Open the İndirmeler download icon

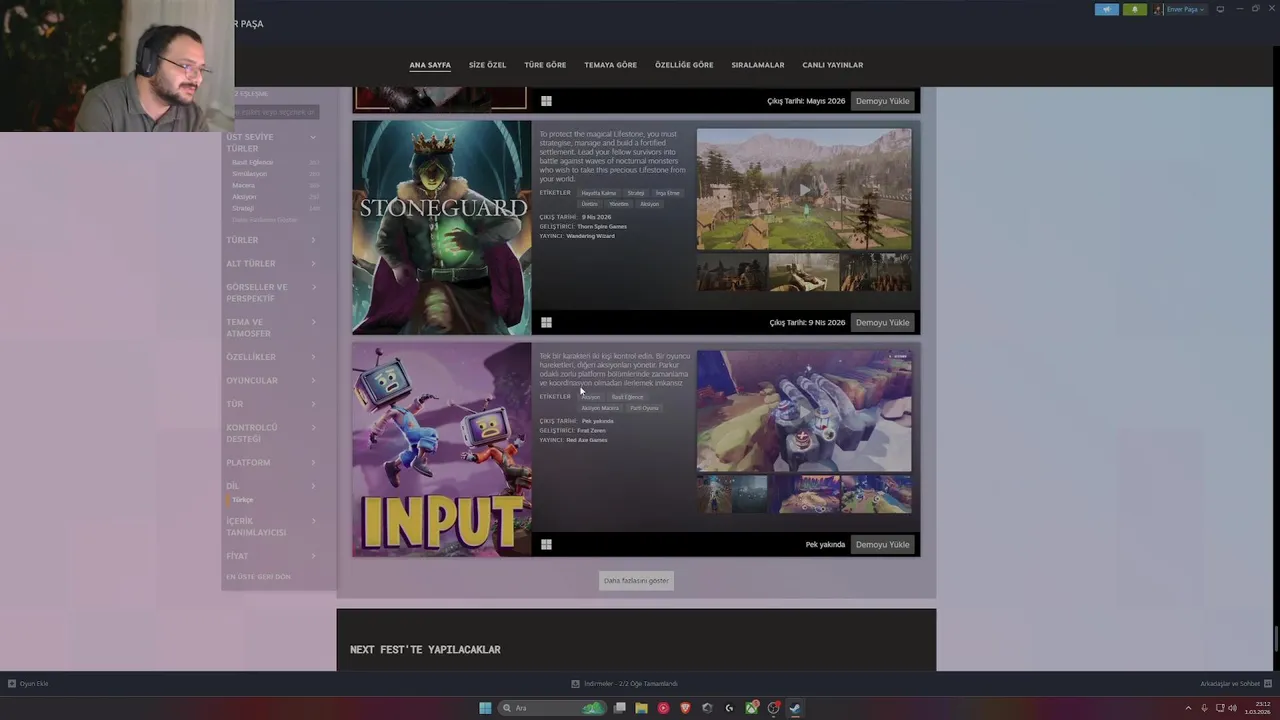point(575,684)
